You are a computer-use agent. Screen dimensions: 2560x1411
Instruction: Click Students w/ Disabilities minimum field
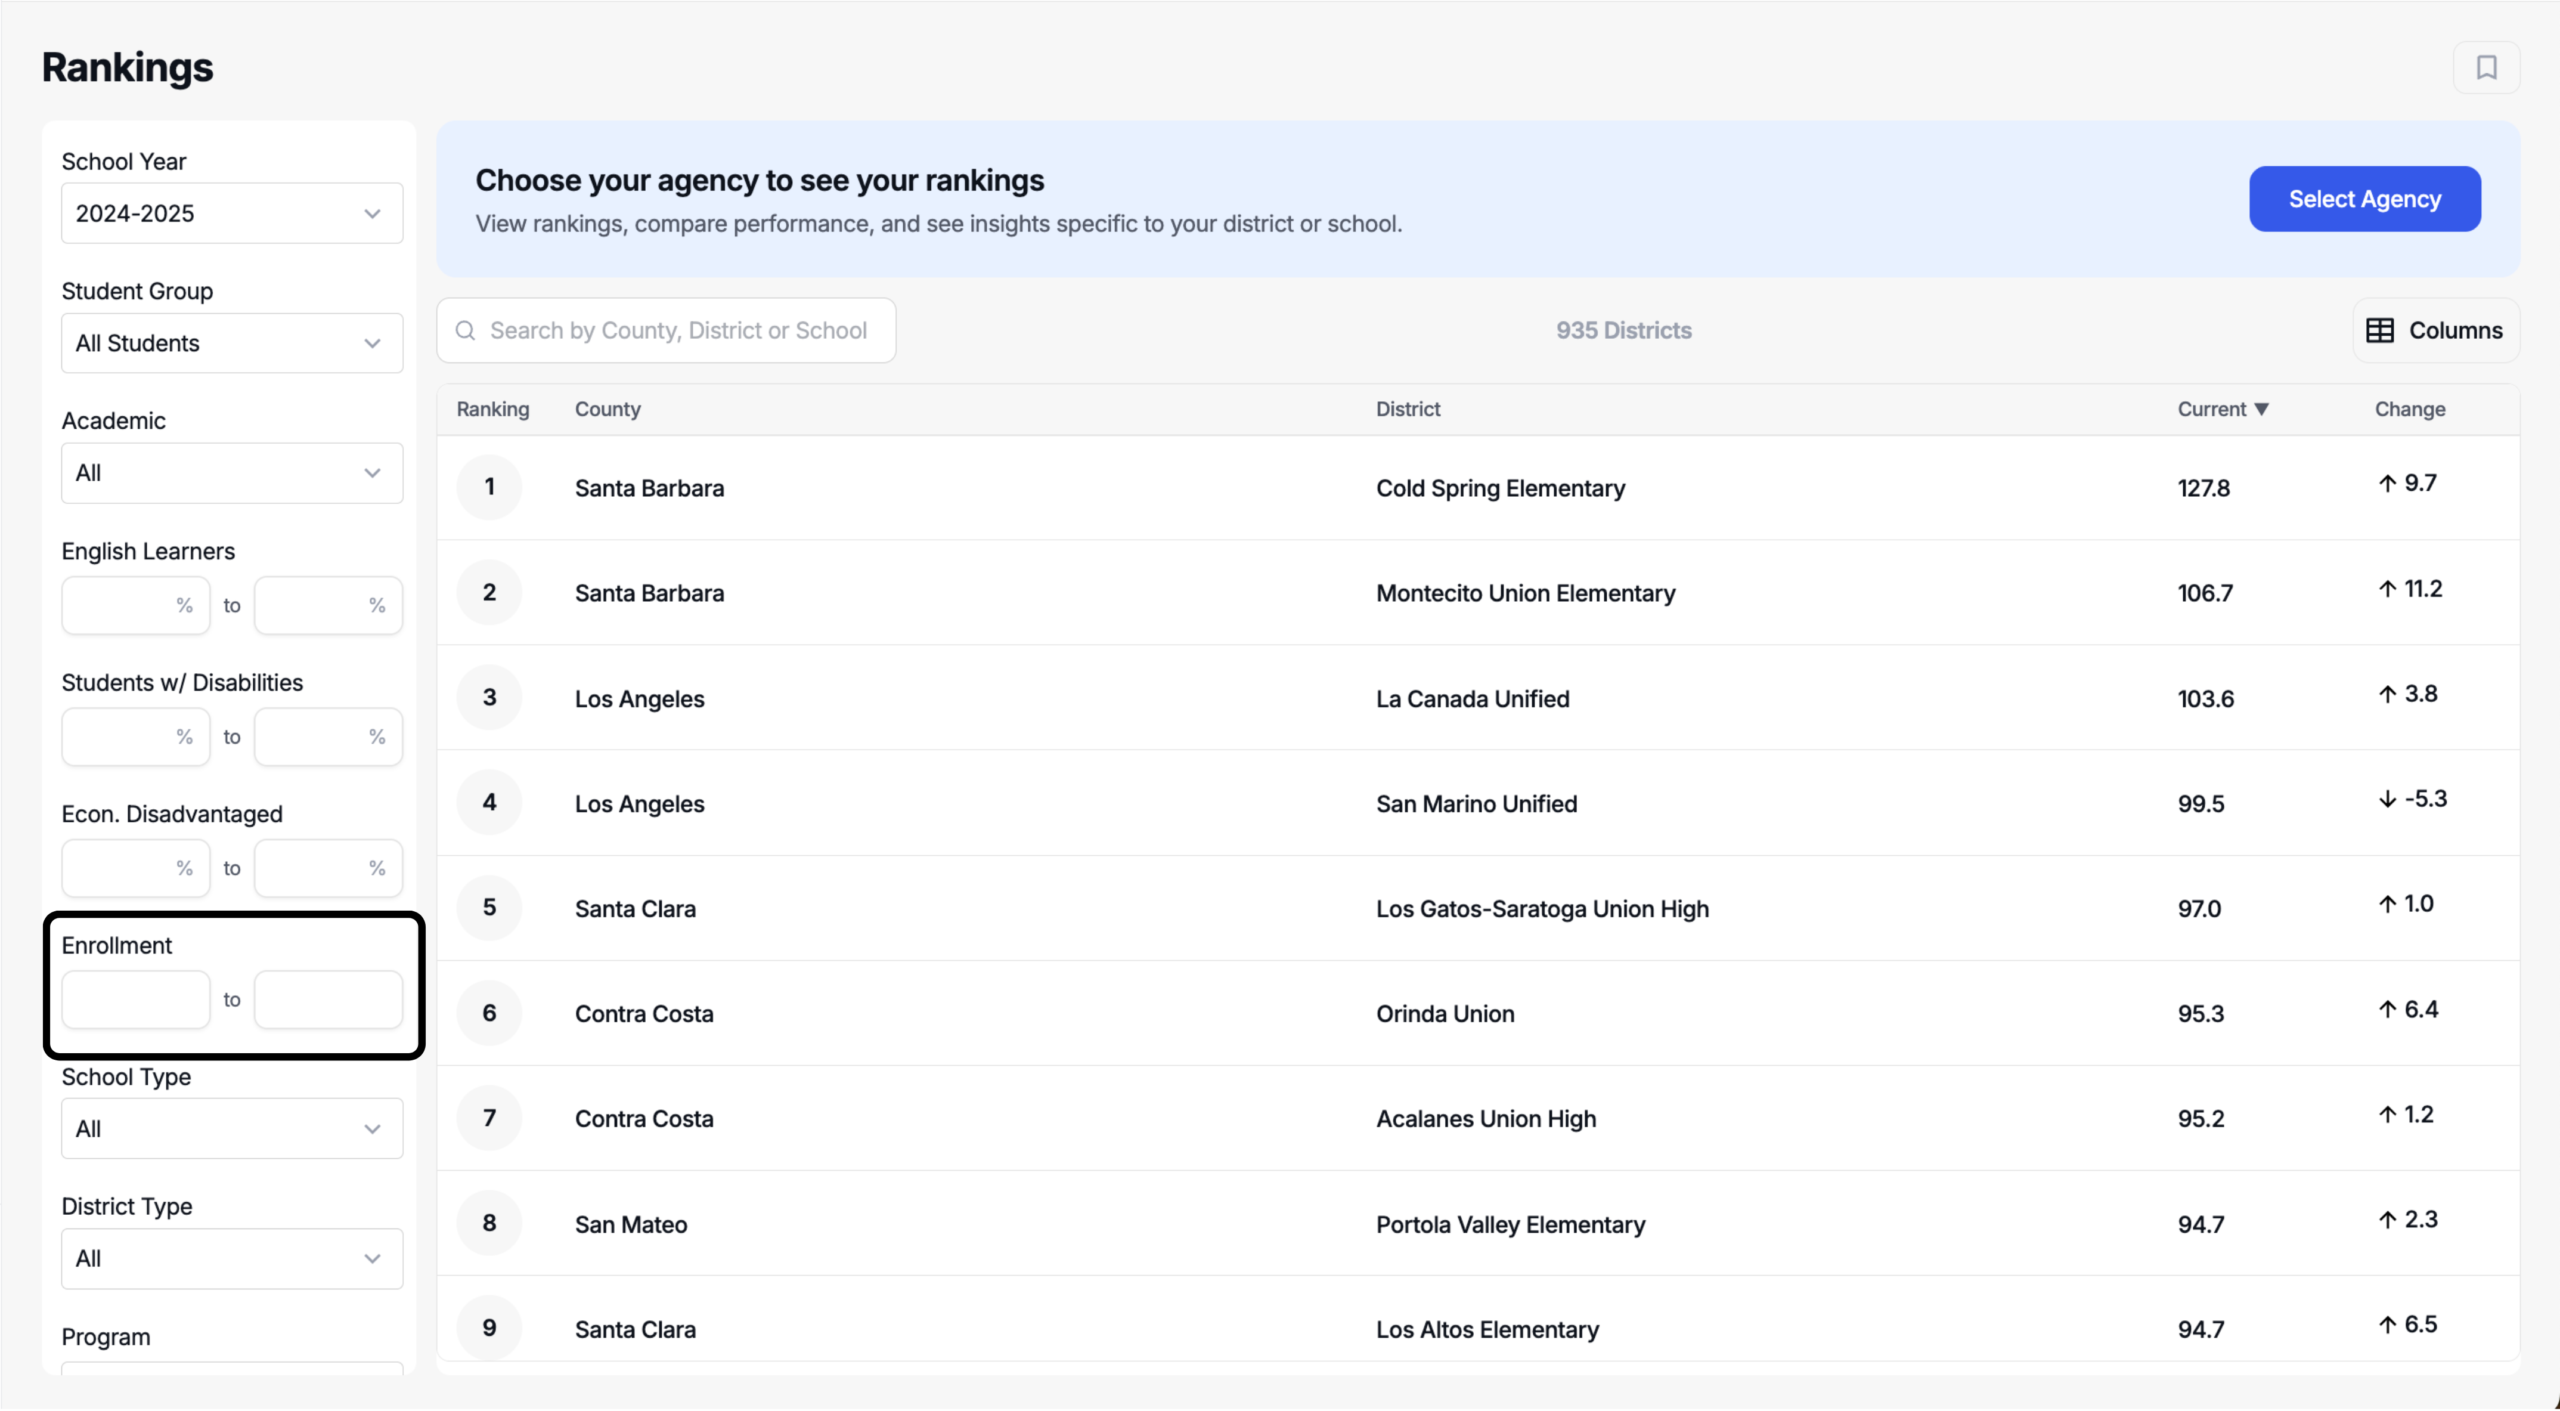tap(136, 737)
